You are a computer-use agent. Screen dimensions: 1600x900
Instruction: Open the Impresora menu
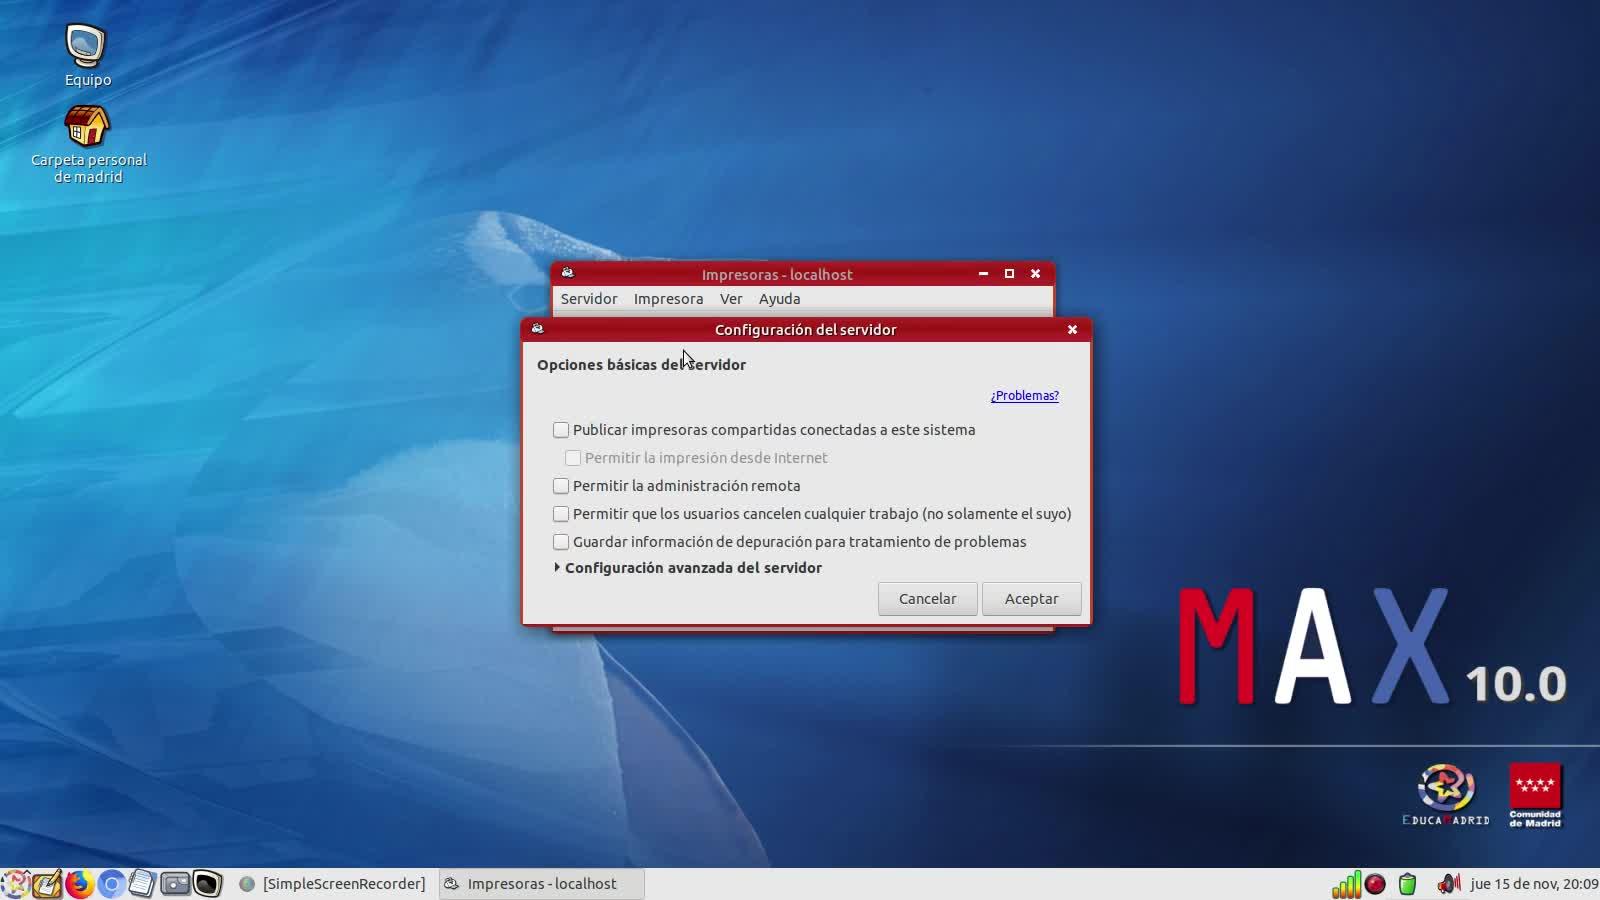pyautogui.click(x=668, y=299)
